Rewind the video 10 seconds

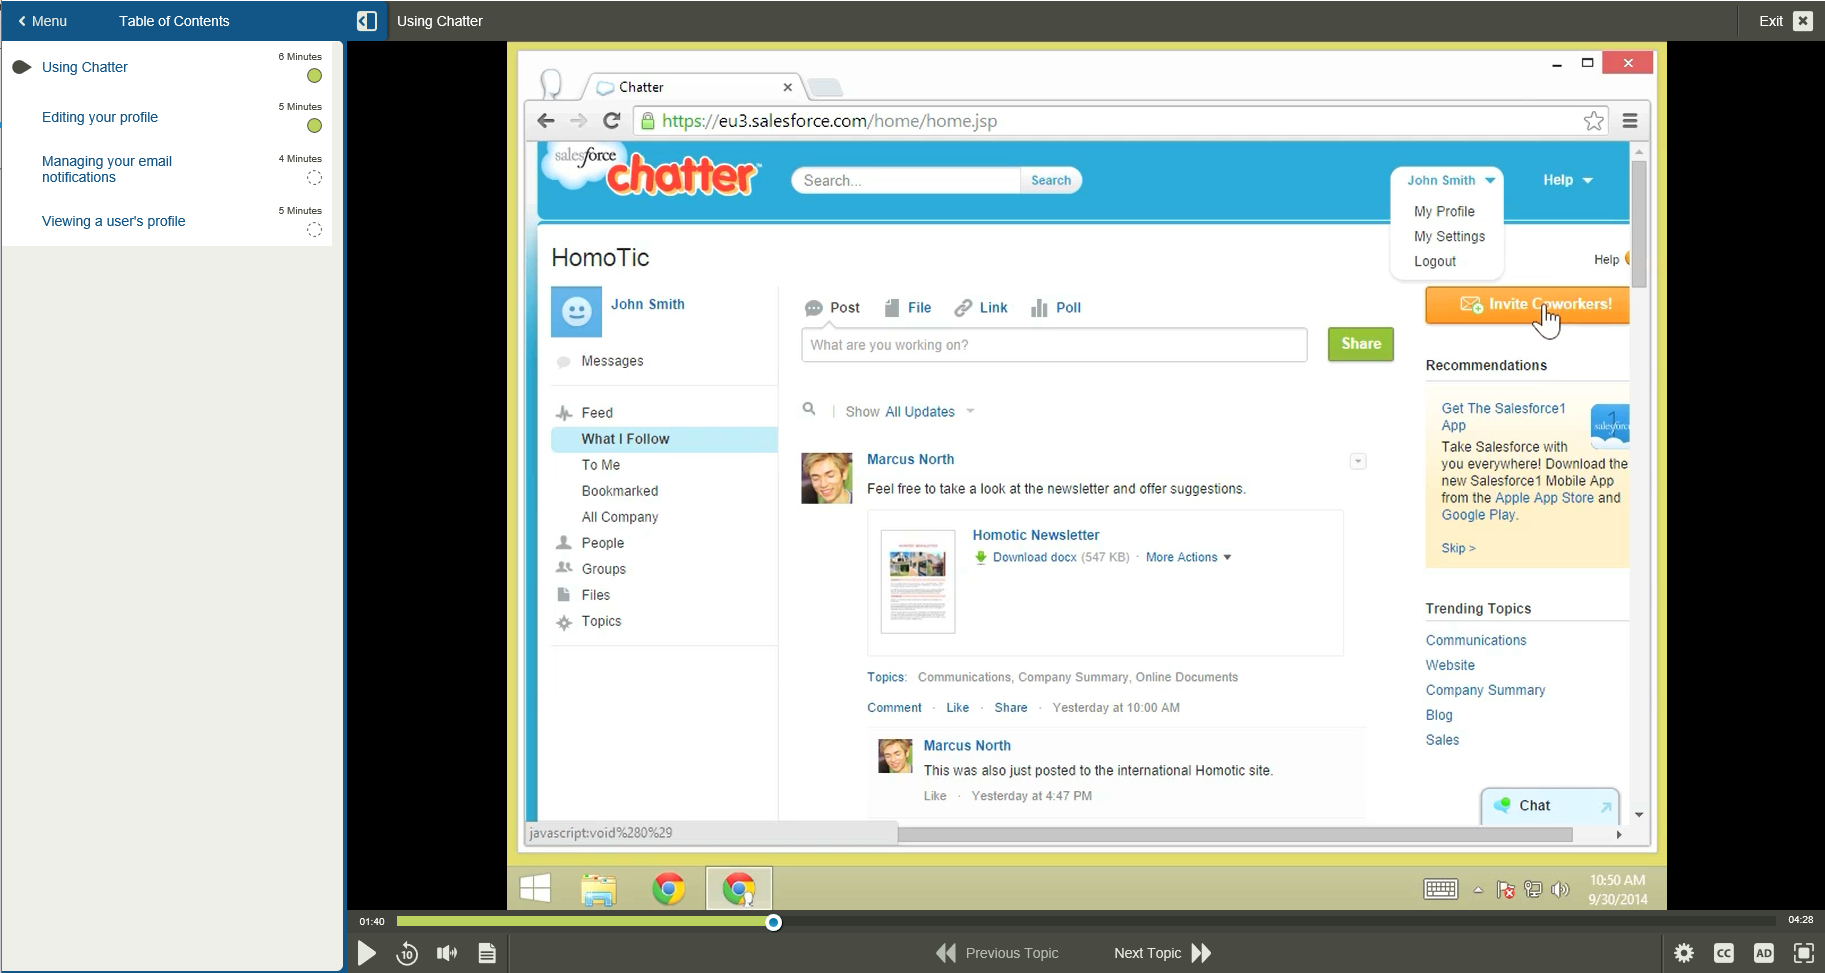point(407,953)
